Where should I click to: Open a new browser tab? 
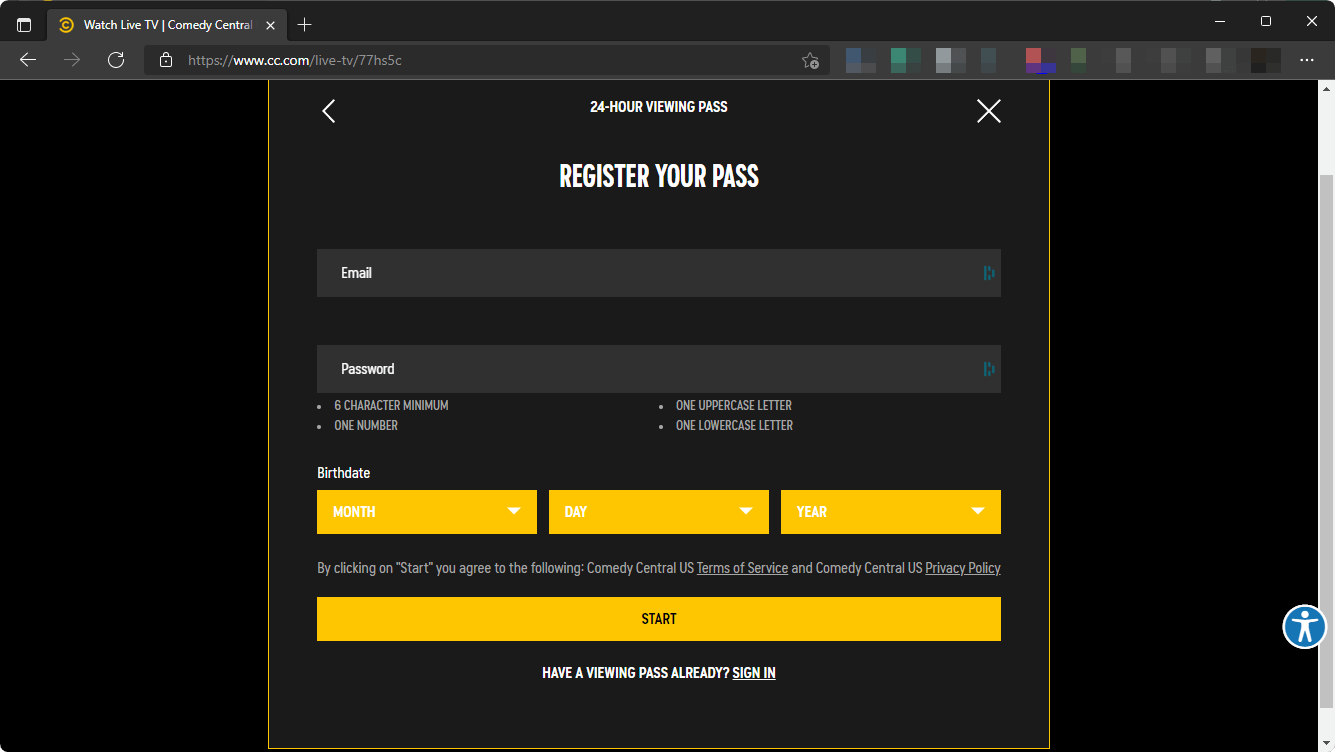[305, 24]
